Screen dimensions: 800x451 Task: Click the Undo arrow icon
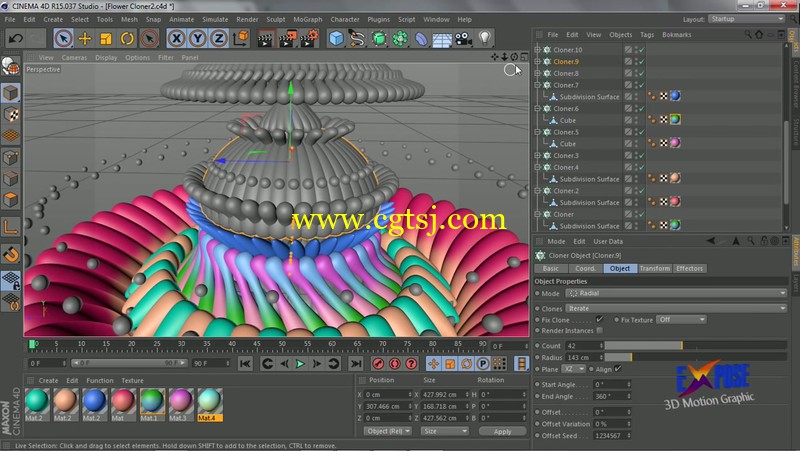(x=16, y=38)
